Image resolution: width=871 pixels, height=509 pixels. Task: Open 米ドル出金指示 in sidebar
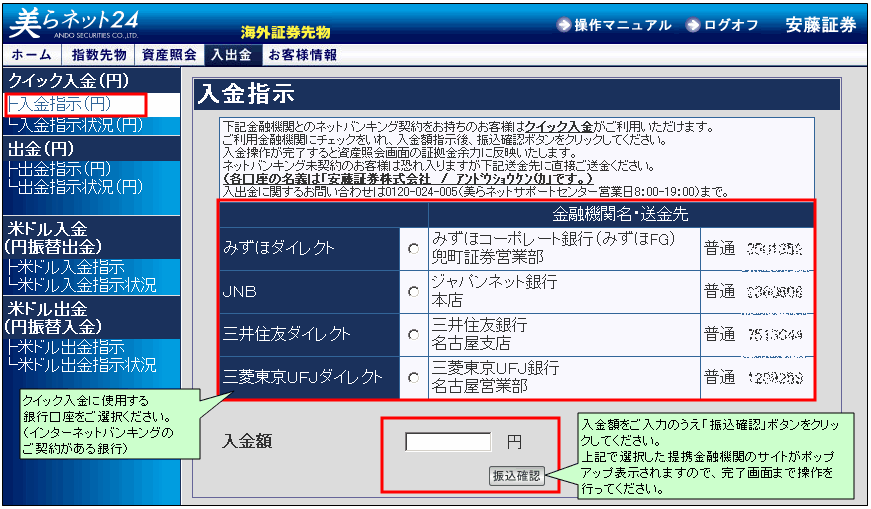coord(66,347)
